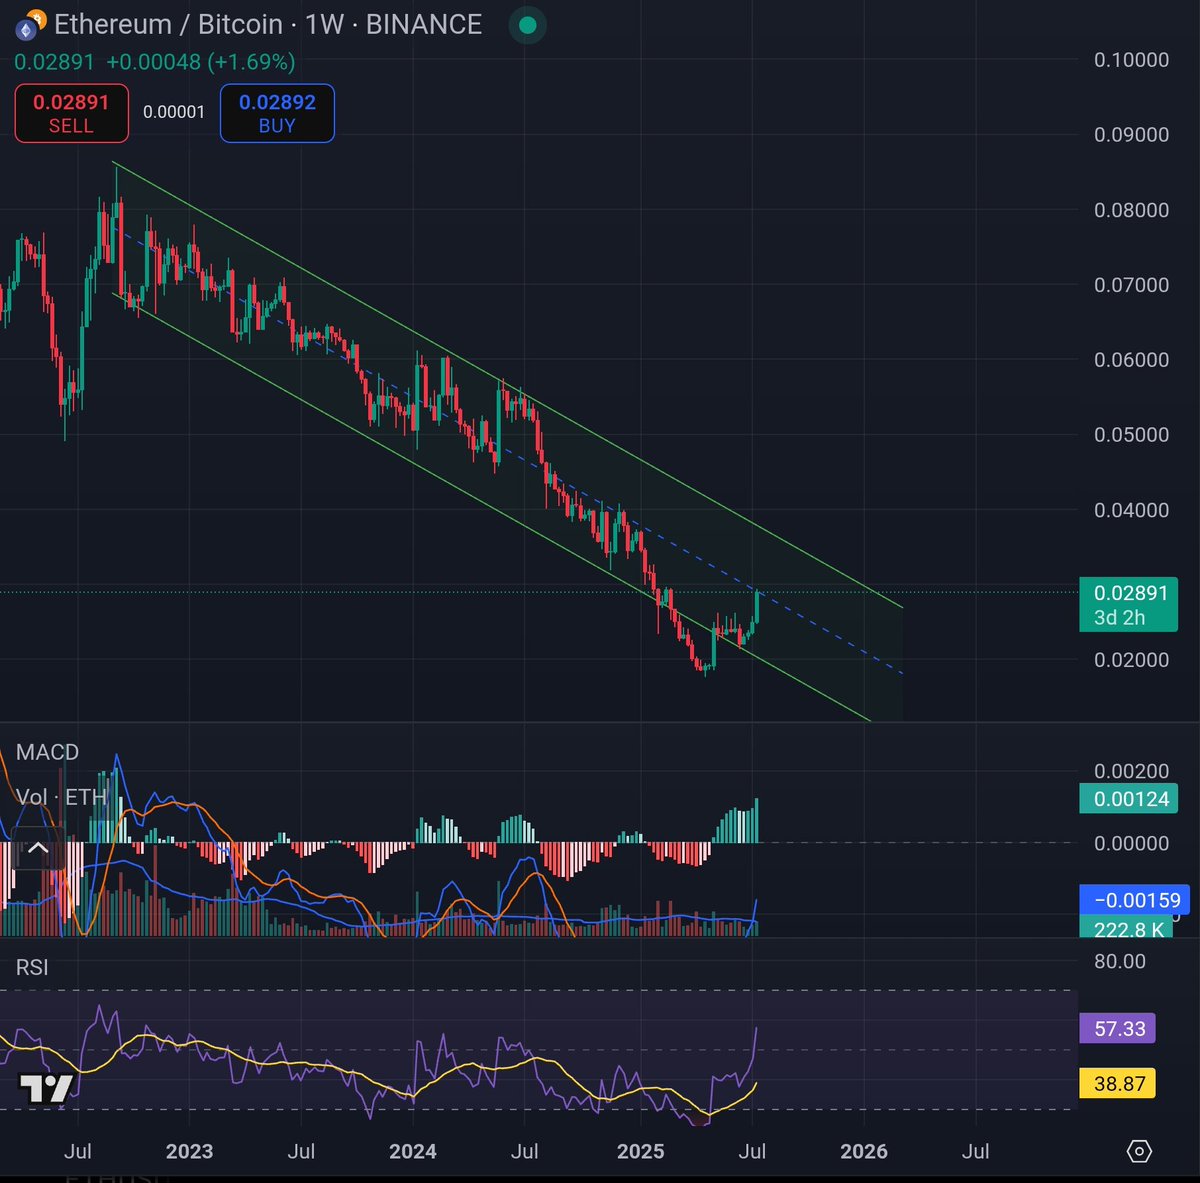The image size is (1200, 1183).
Task: Tap the 0.00000 MACD axis label
Action: click(x=1131, y=843)
